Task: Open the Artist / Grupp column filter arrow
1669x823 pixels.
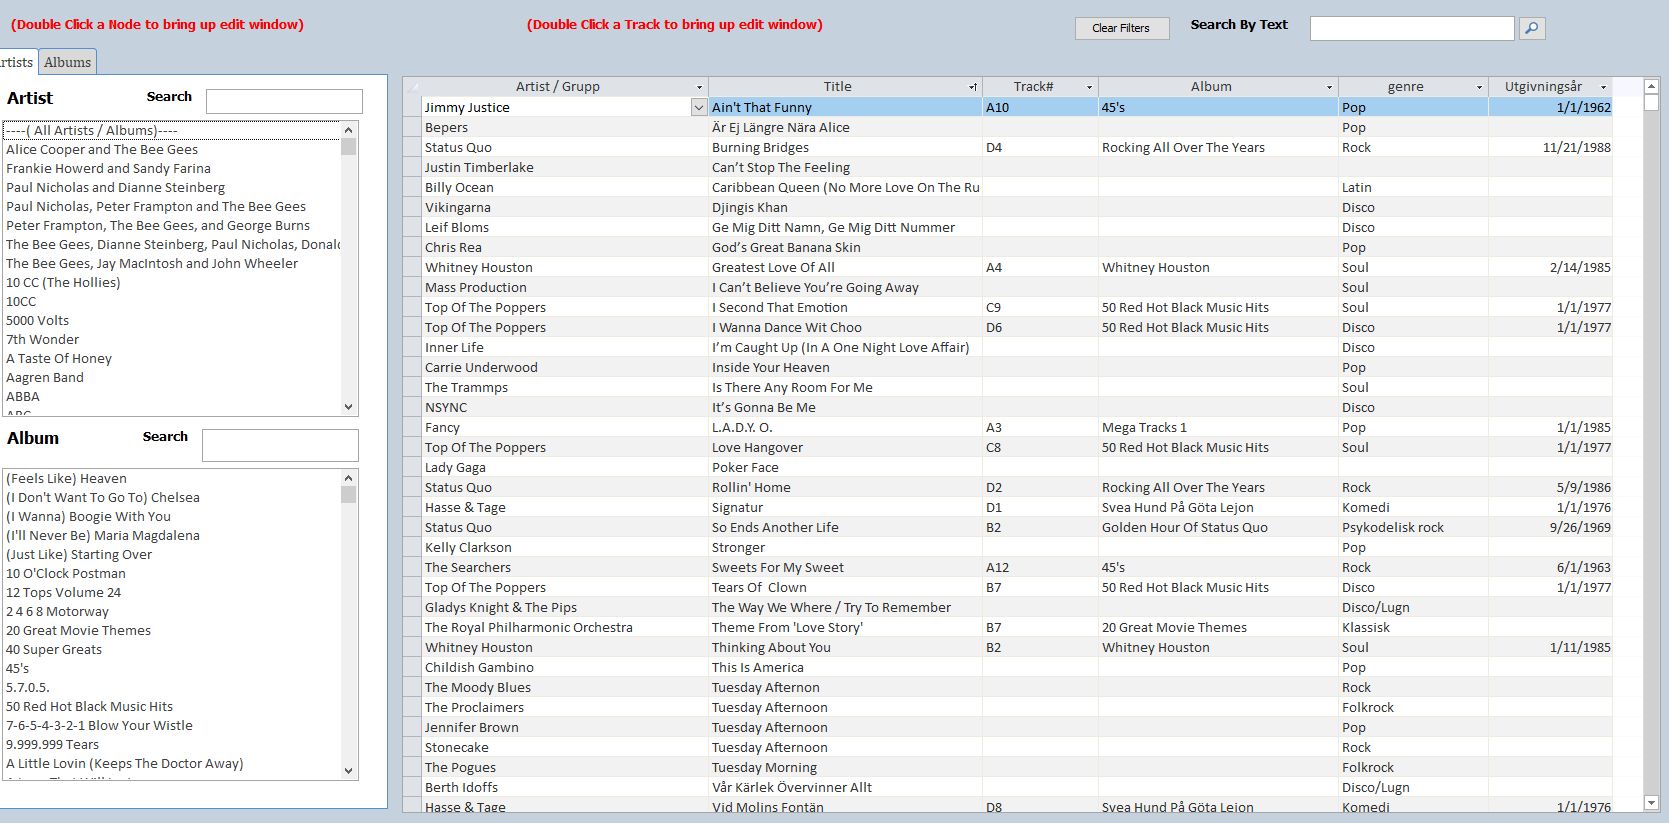Action: [x=699, y=87]
